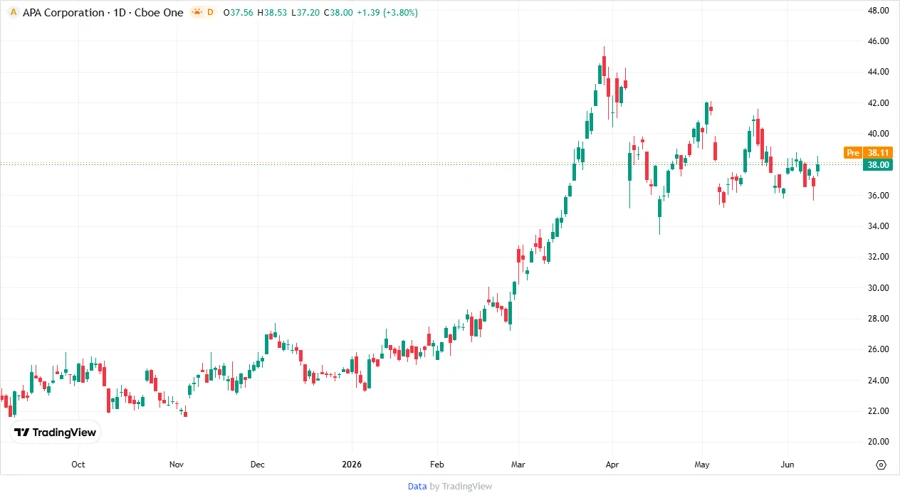Image resolution: width=900 pixels, height=498 pixels.
Task: Click the 36.00 price axis label
Action: [x=878, y=196]
